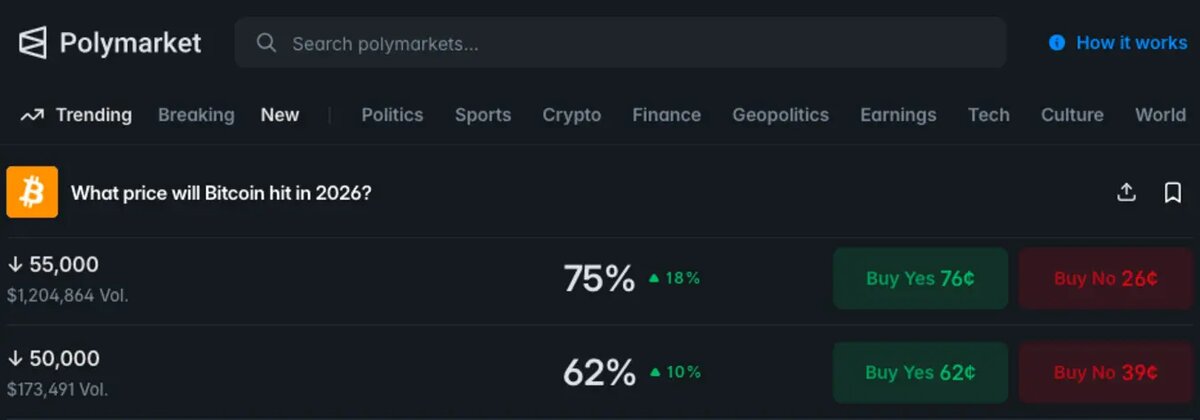Click Buy Yes 76¢ for 55,000
Screen dimensions: 1200x420
pos(920,278)
